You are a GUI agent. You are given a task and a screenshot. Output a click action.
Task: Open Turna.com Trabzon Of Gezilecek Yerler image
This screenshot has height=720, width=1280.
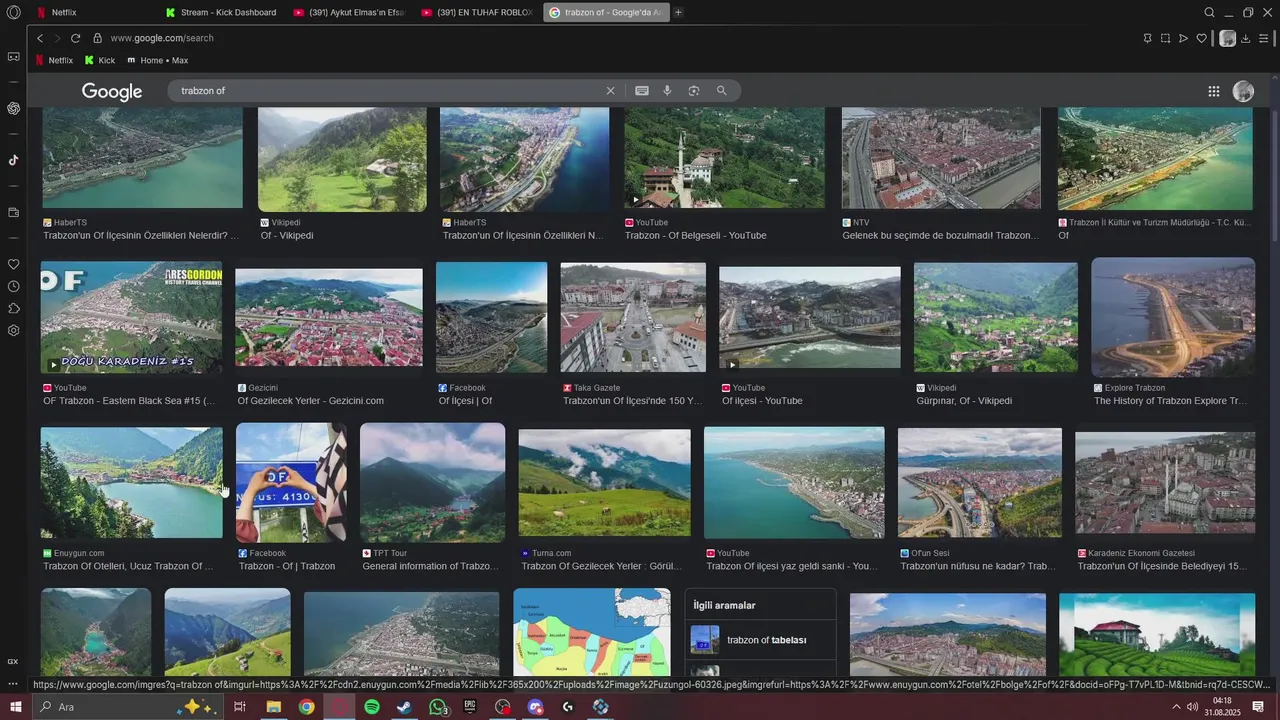point(604,483)
